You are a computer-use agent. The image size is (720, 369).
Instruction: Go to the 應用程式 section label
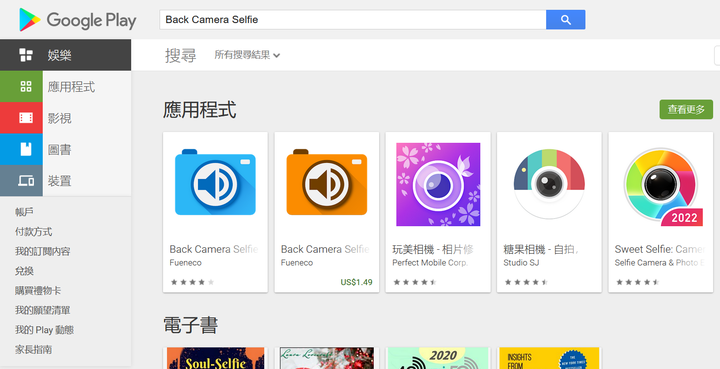71,87
